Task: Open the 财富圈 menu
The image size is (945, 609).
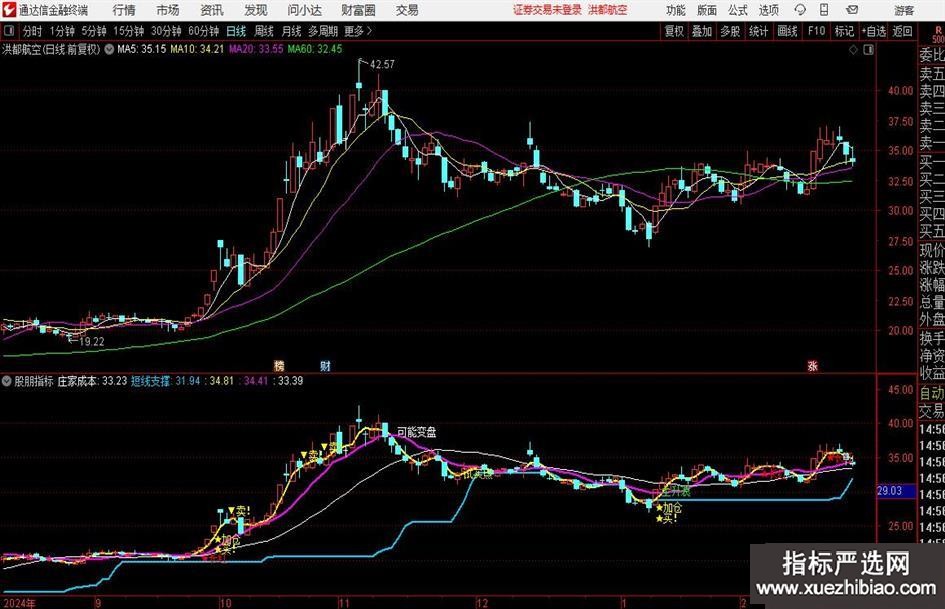Action: pos(358,10)
